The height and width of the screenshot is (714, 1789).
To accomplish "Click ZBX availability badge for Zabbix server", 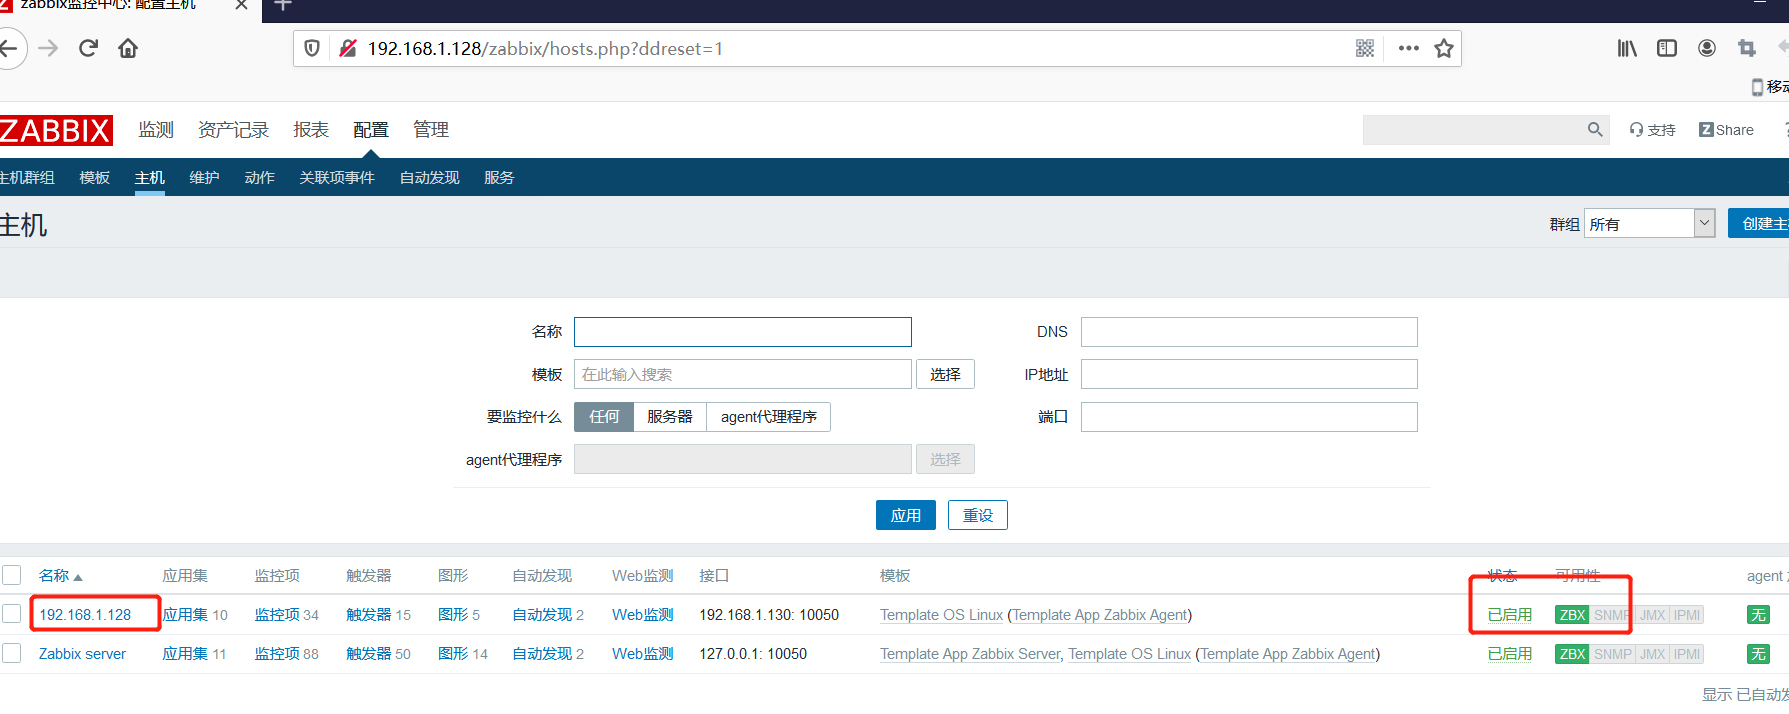I will pyautogui.click(x=1572, y=654).
